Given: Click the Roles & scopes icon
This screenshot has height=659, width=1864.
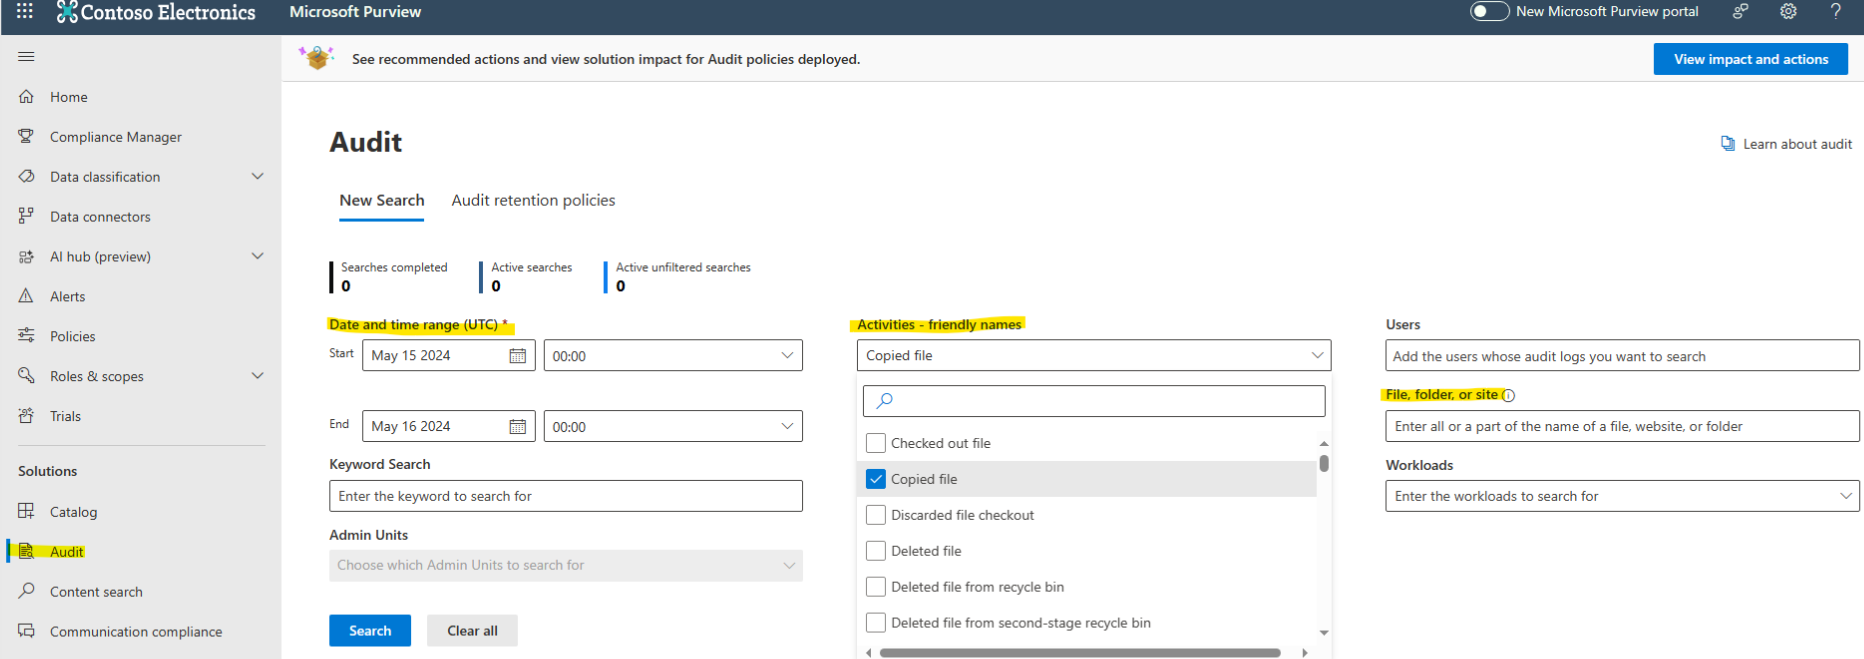Looking at the screenshot, I should pos(26,376).
